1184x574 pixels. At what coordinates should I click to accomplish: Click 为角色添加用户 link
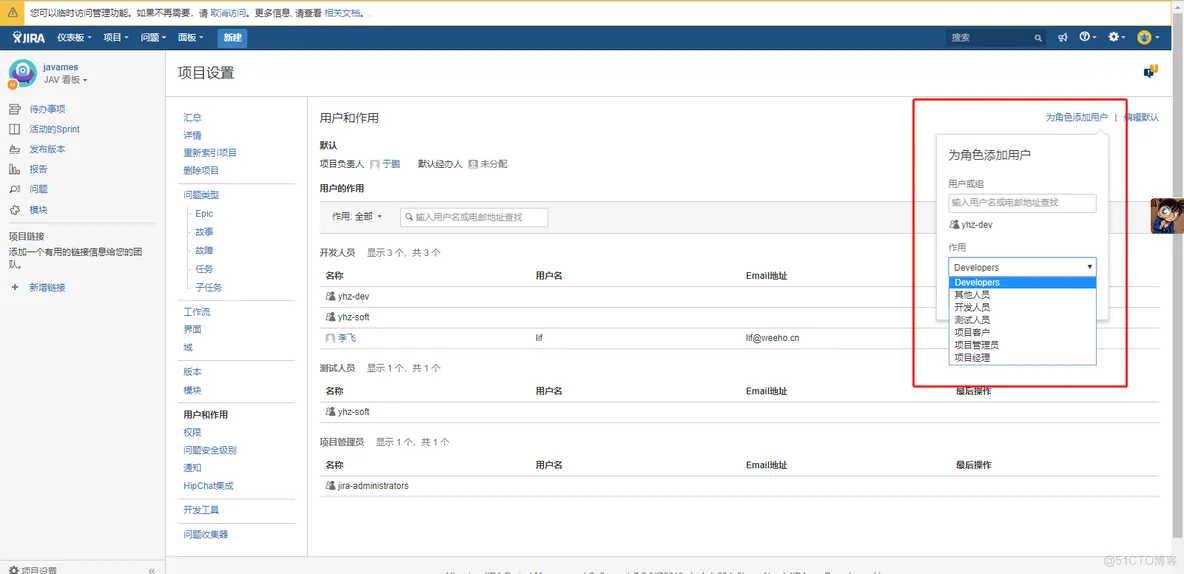[1076, 118]
